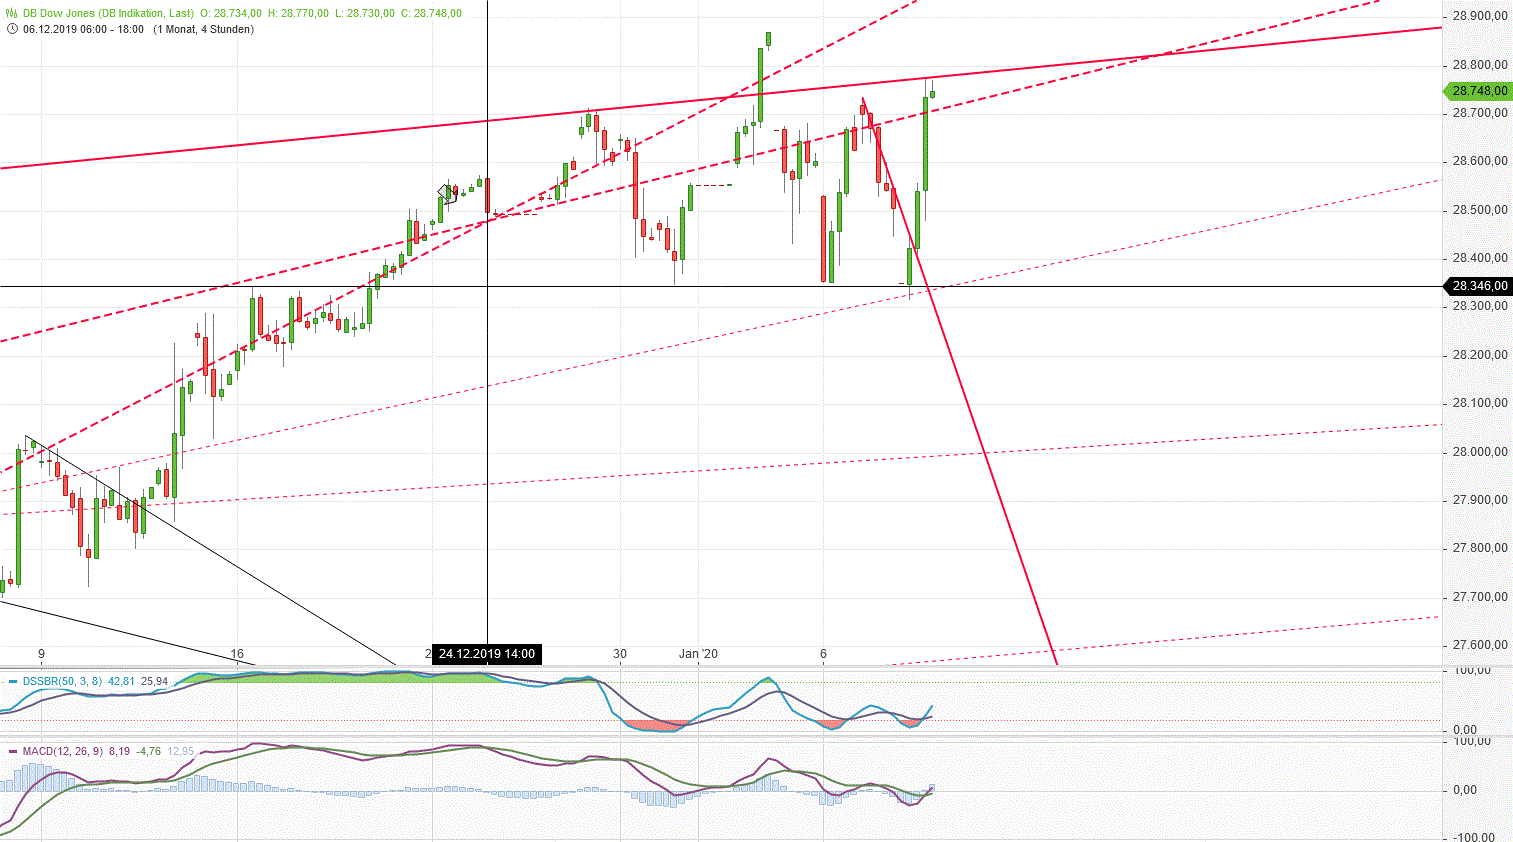Click the candlestick chart-type icon top left
Image resolution: width=1513 pixels, height=842 pixels.
point(11,14)
